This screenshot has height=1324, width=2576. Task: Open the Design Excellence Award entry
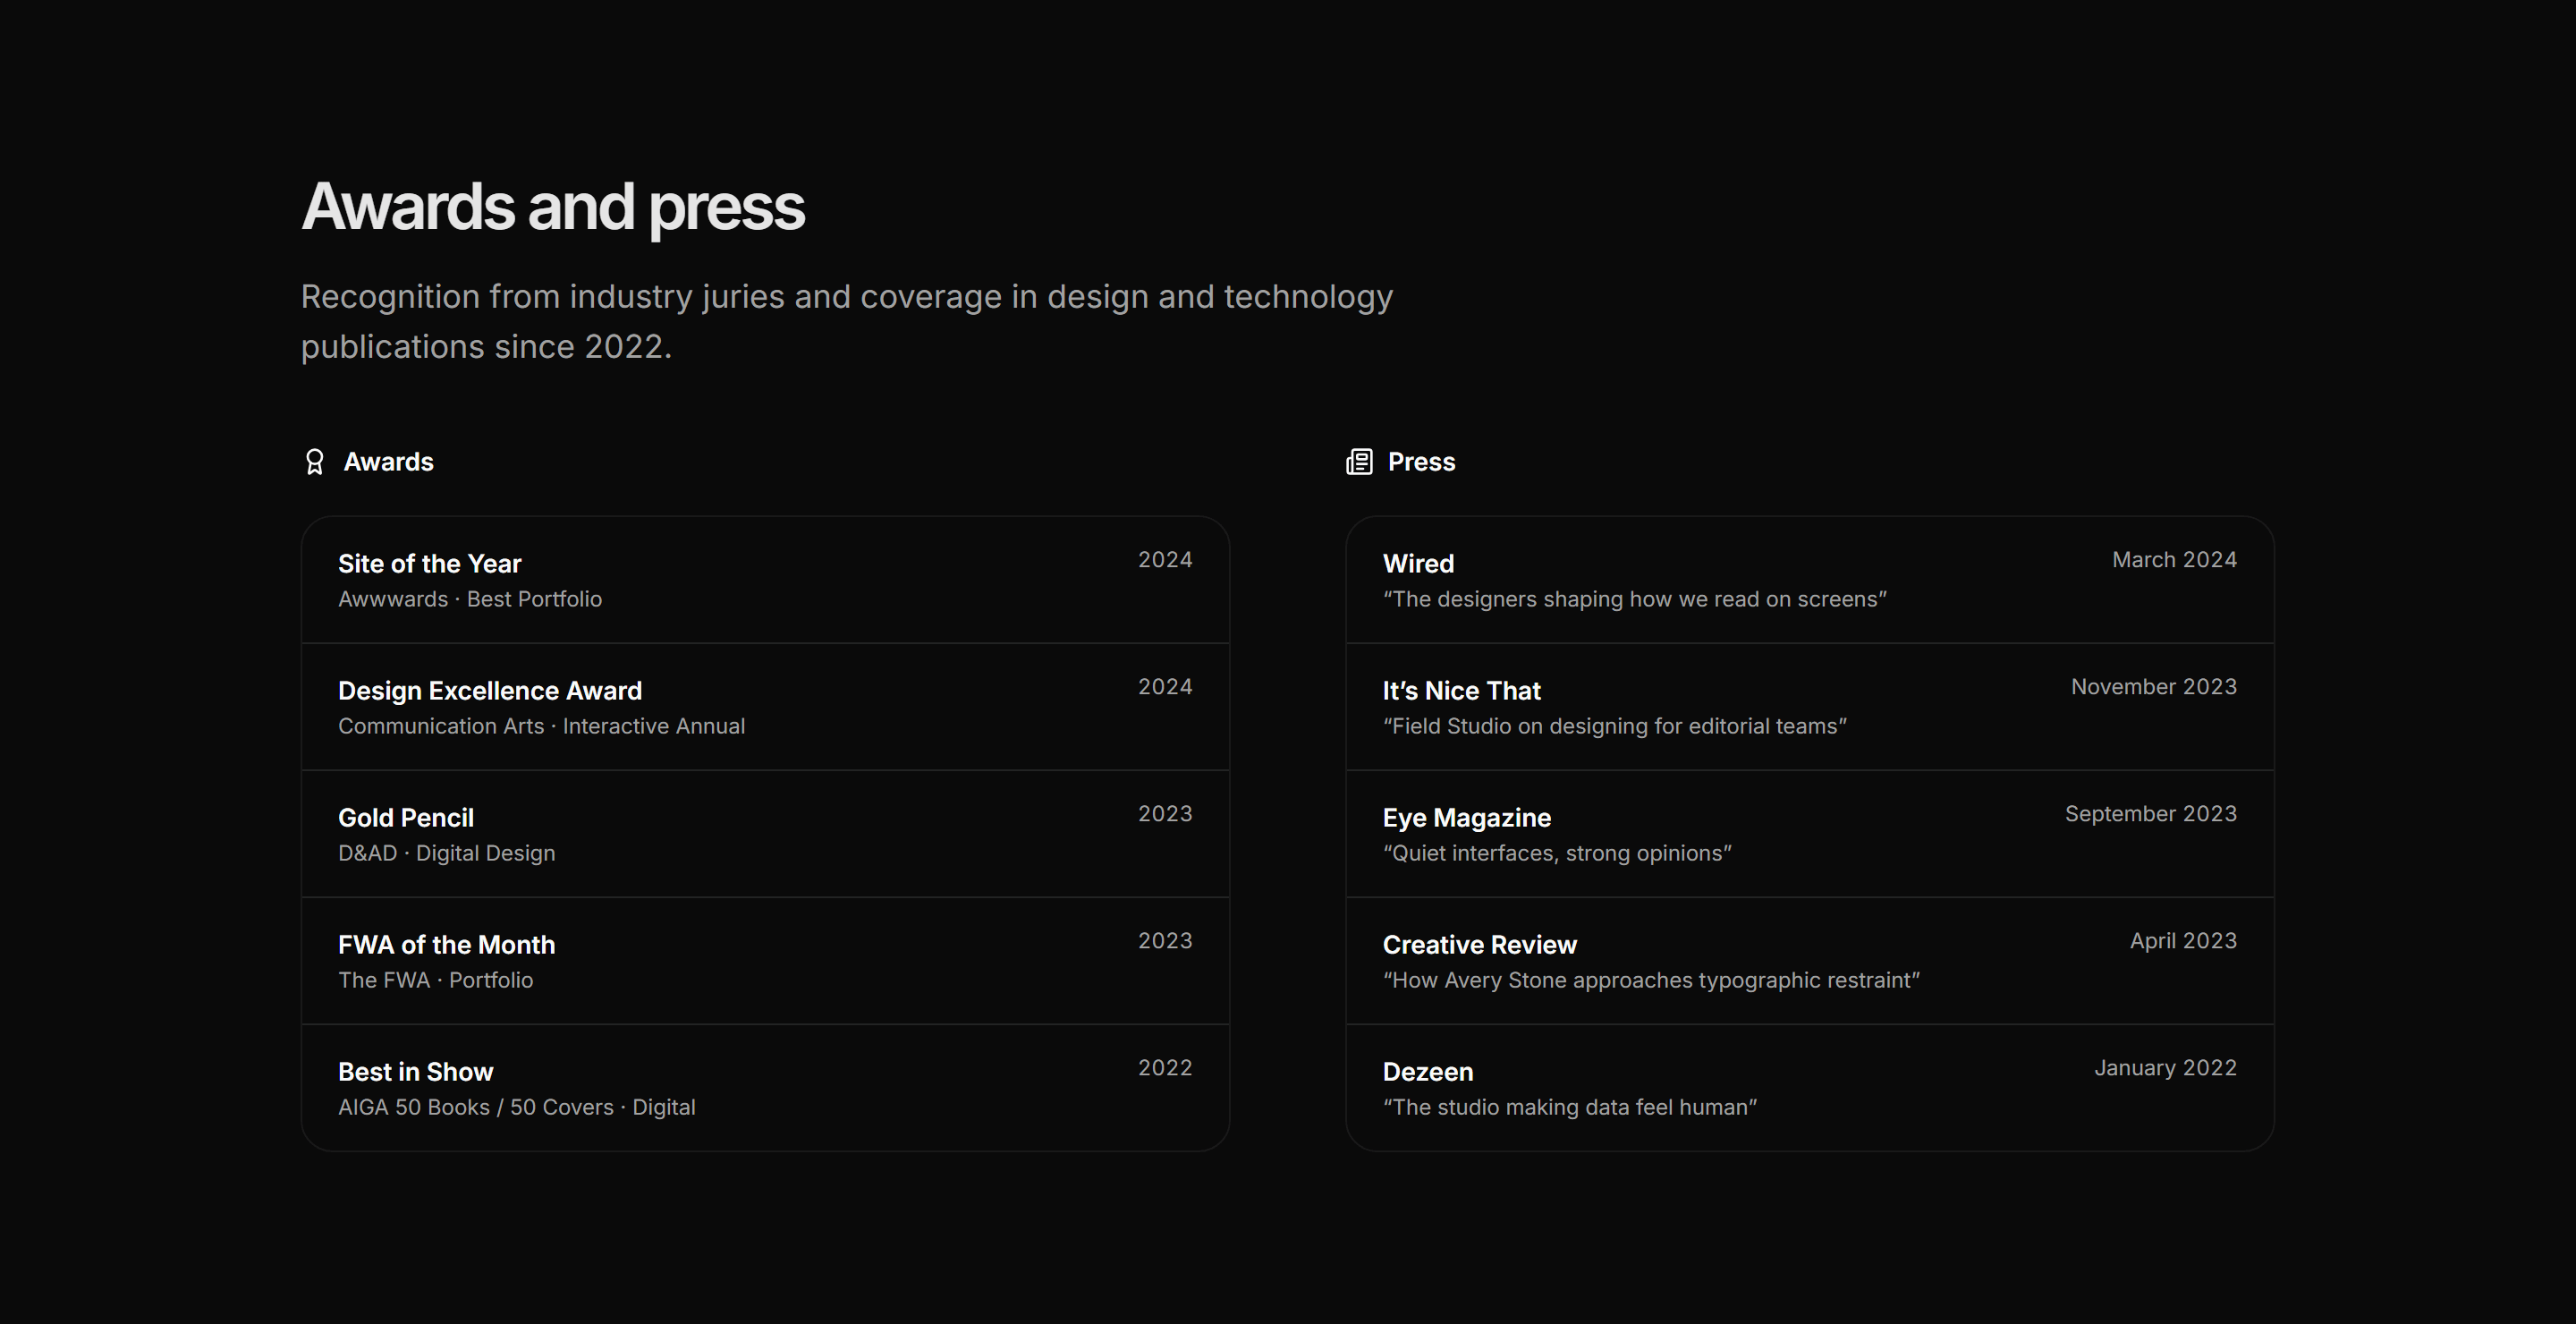765,707
